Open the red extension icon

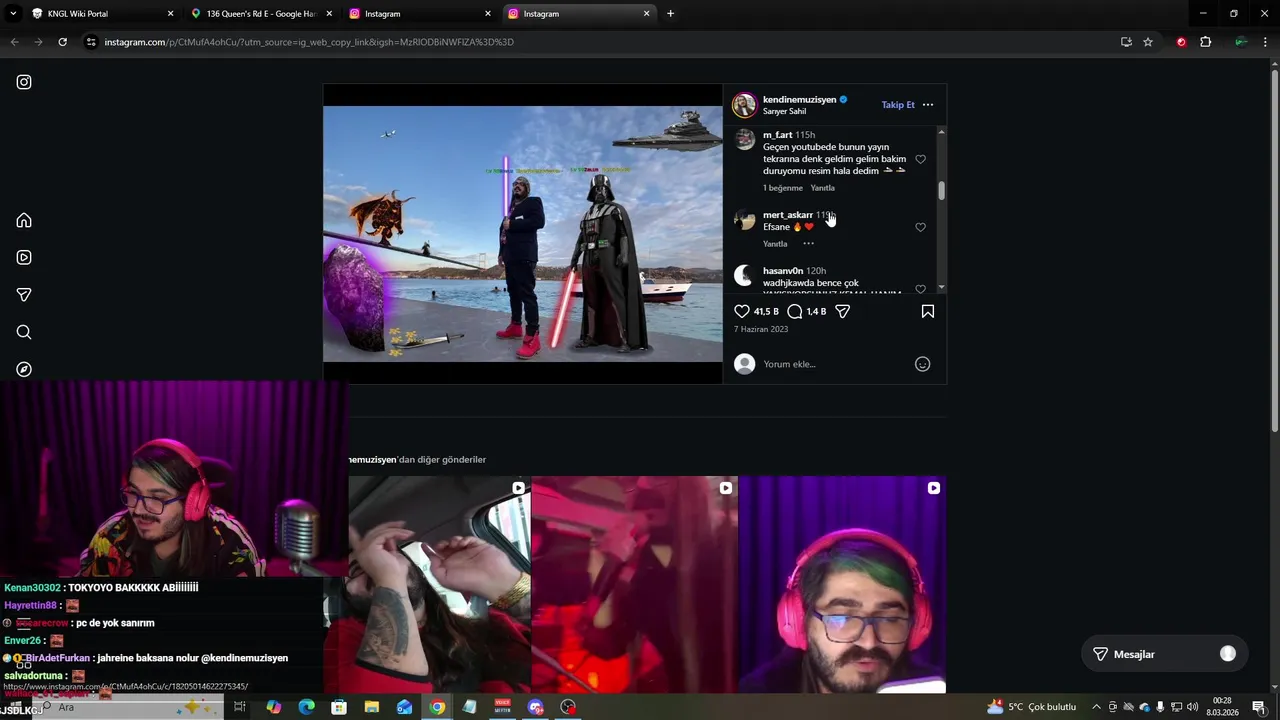click(1181, 42)
